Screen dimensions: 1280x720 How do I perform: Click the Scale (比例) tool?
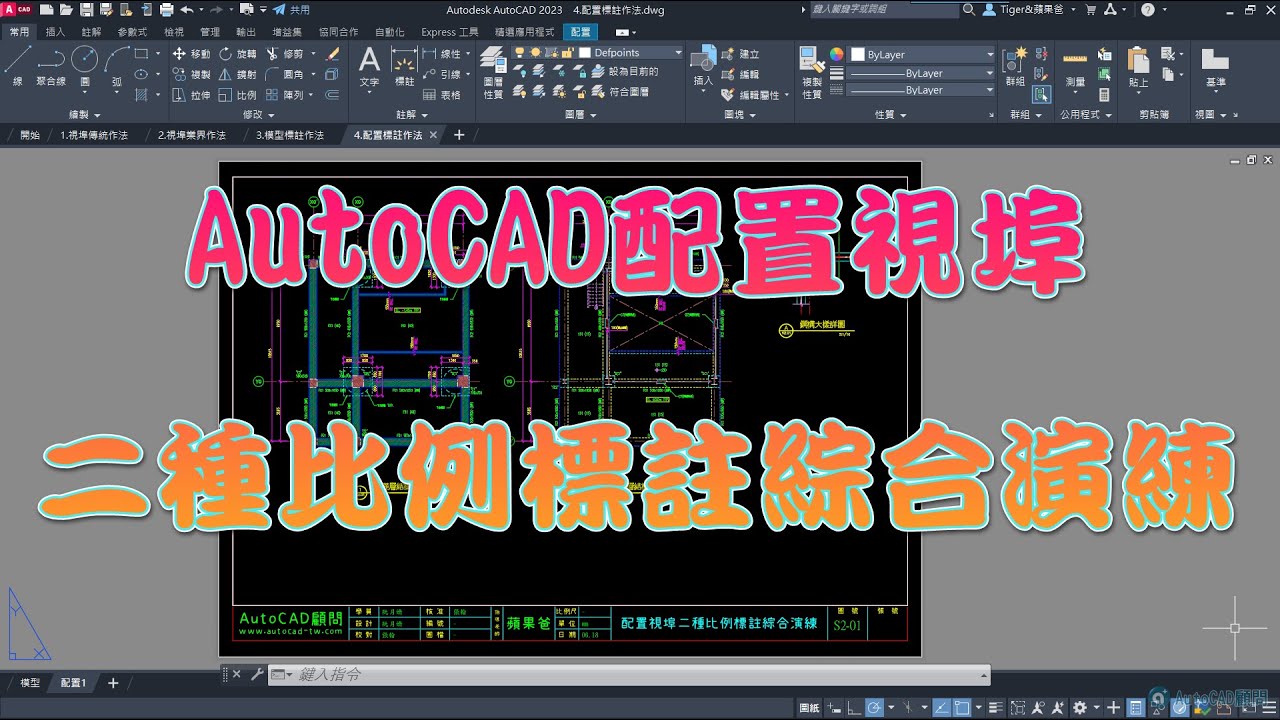tap(237, 95)
